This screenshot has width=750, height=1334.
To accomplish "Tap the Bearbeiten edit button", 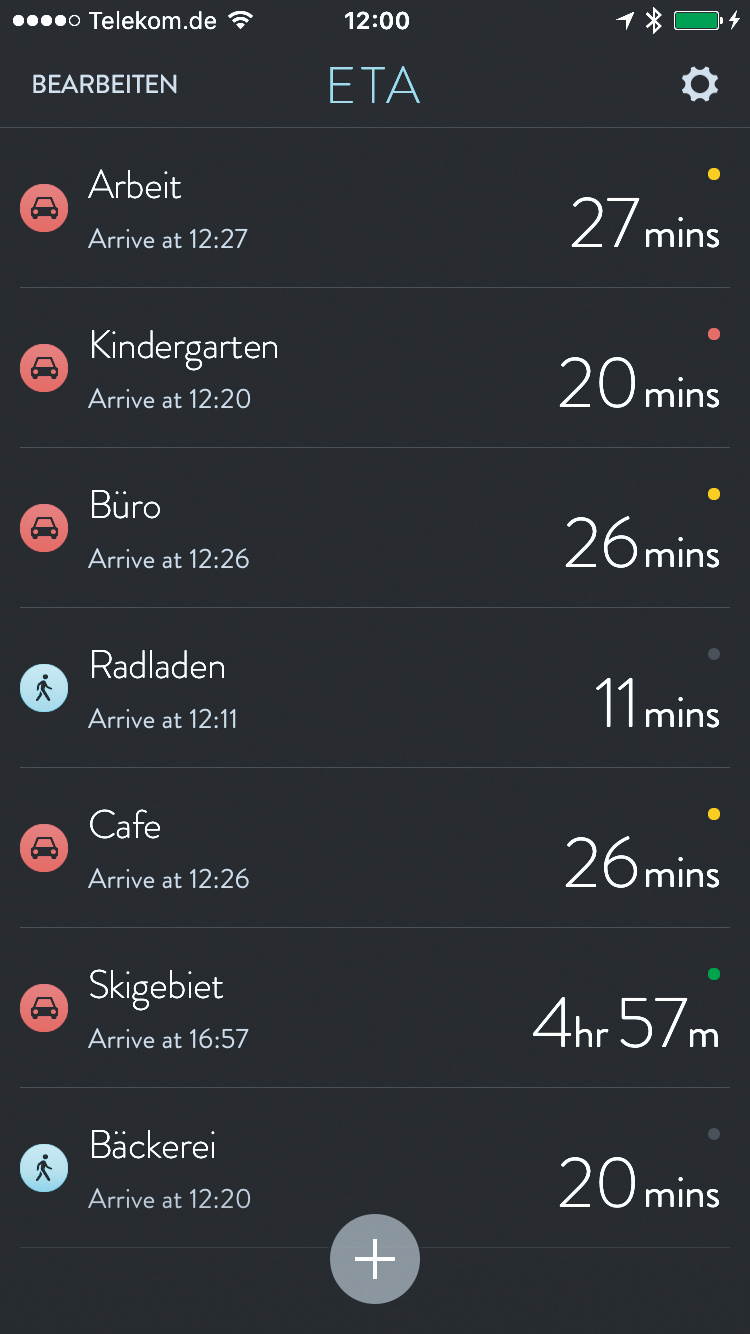I will [105, 85].
